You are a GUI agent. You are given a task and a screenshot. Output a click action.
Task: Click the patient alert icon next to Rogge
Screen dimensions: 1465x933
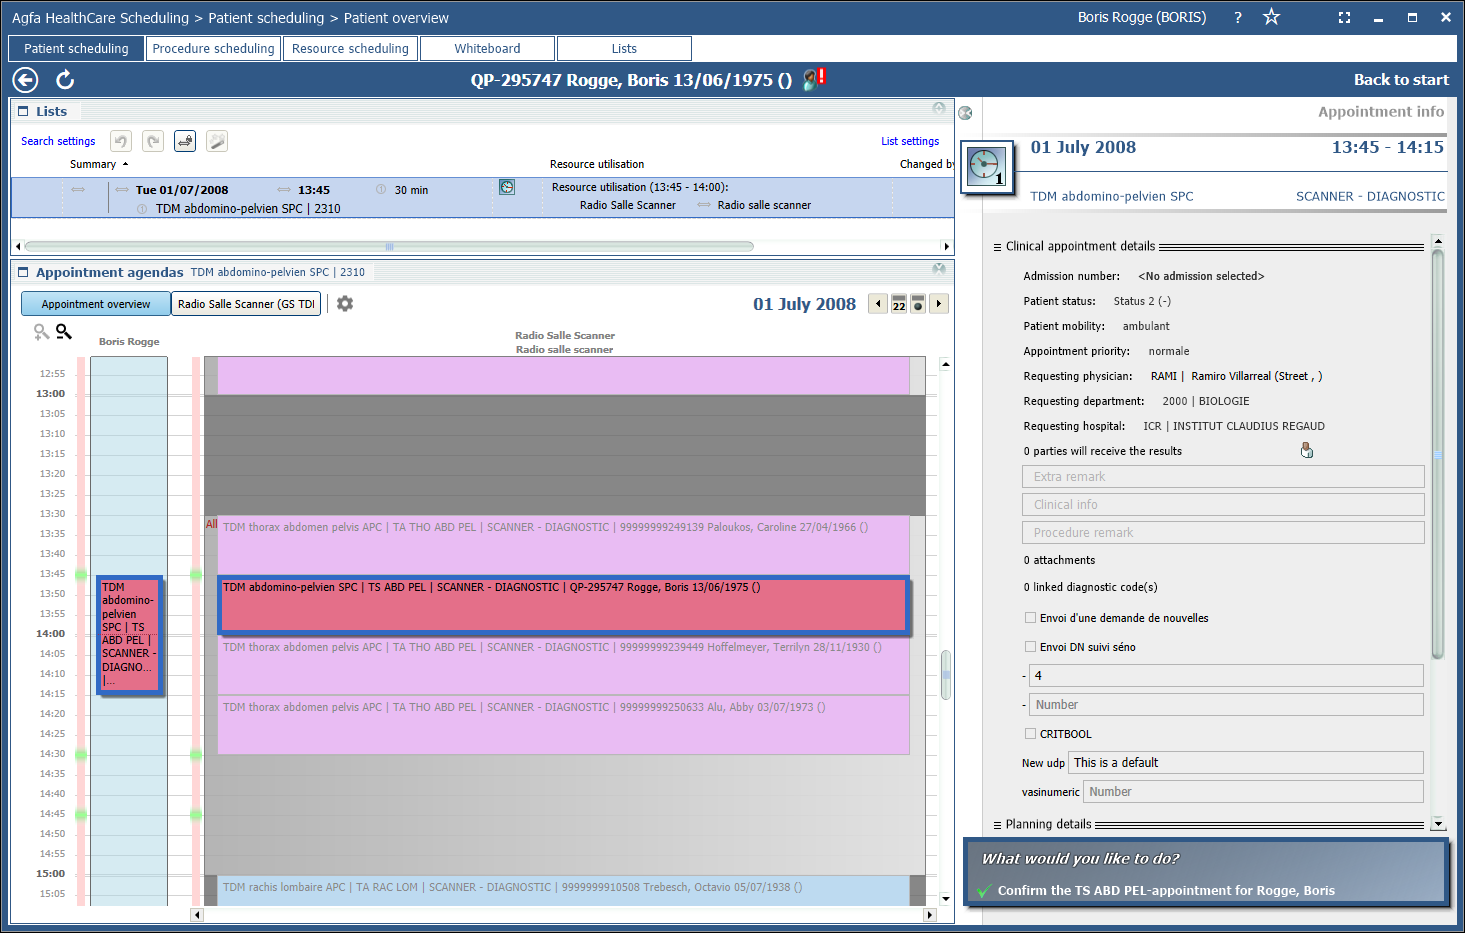814,79
